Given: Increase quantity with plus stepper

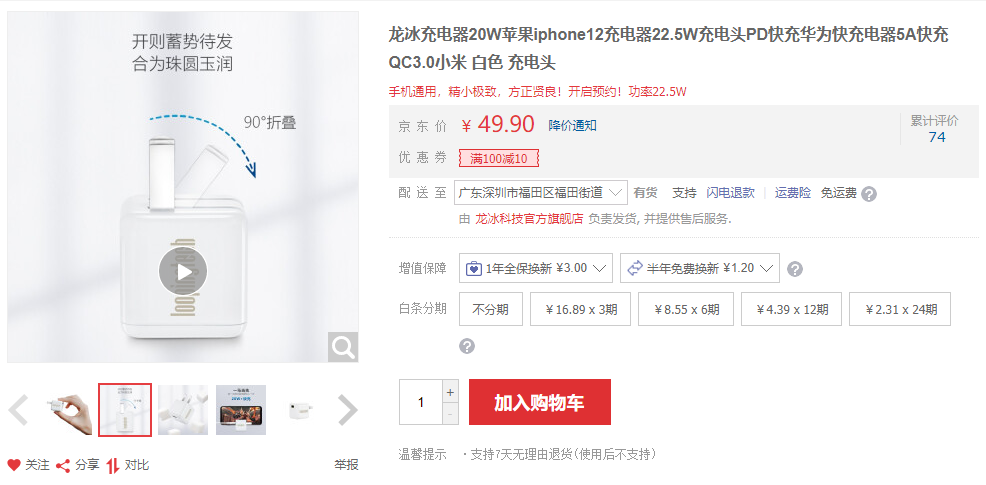Looking at the screenshot, I should tap(450, 393).
